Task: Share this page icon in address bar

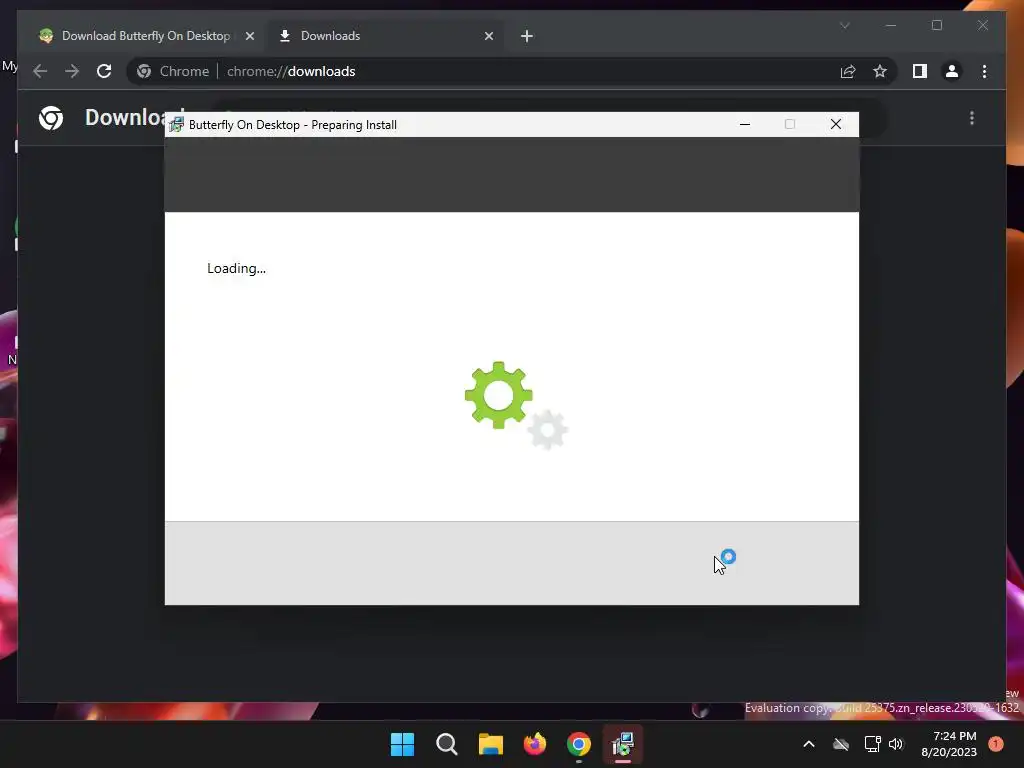Action: tap(848, 71)
